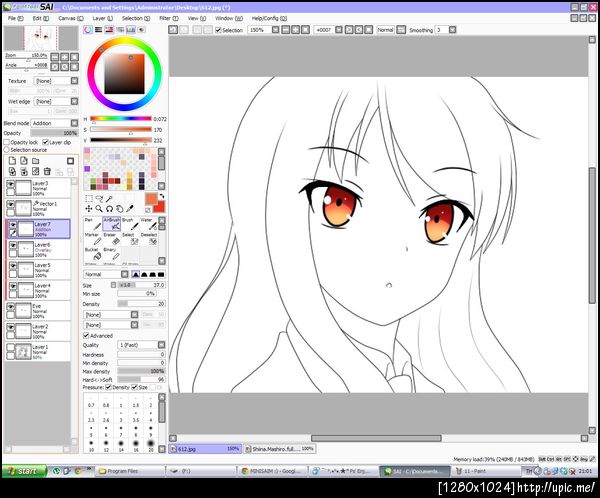The height and width of the screenshot is (498, 600).
Task: Open the File menu
Action: 15,18
